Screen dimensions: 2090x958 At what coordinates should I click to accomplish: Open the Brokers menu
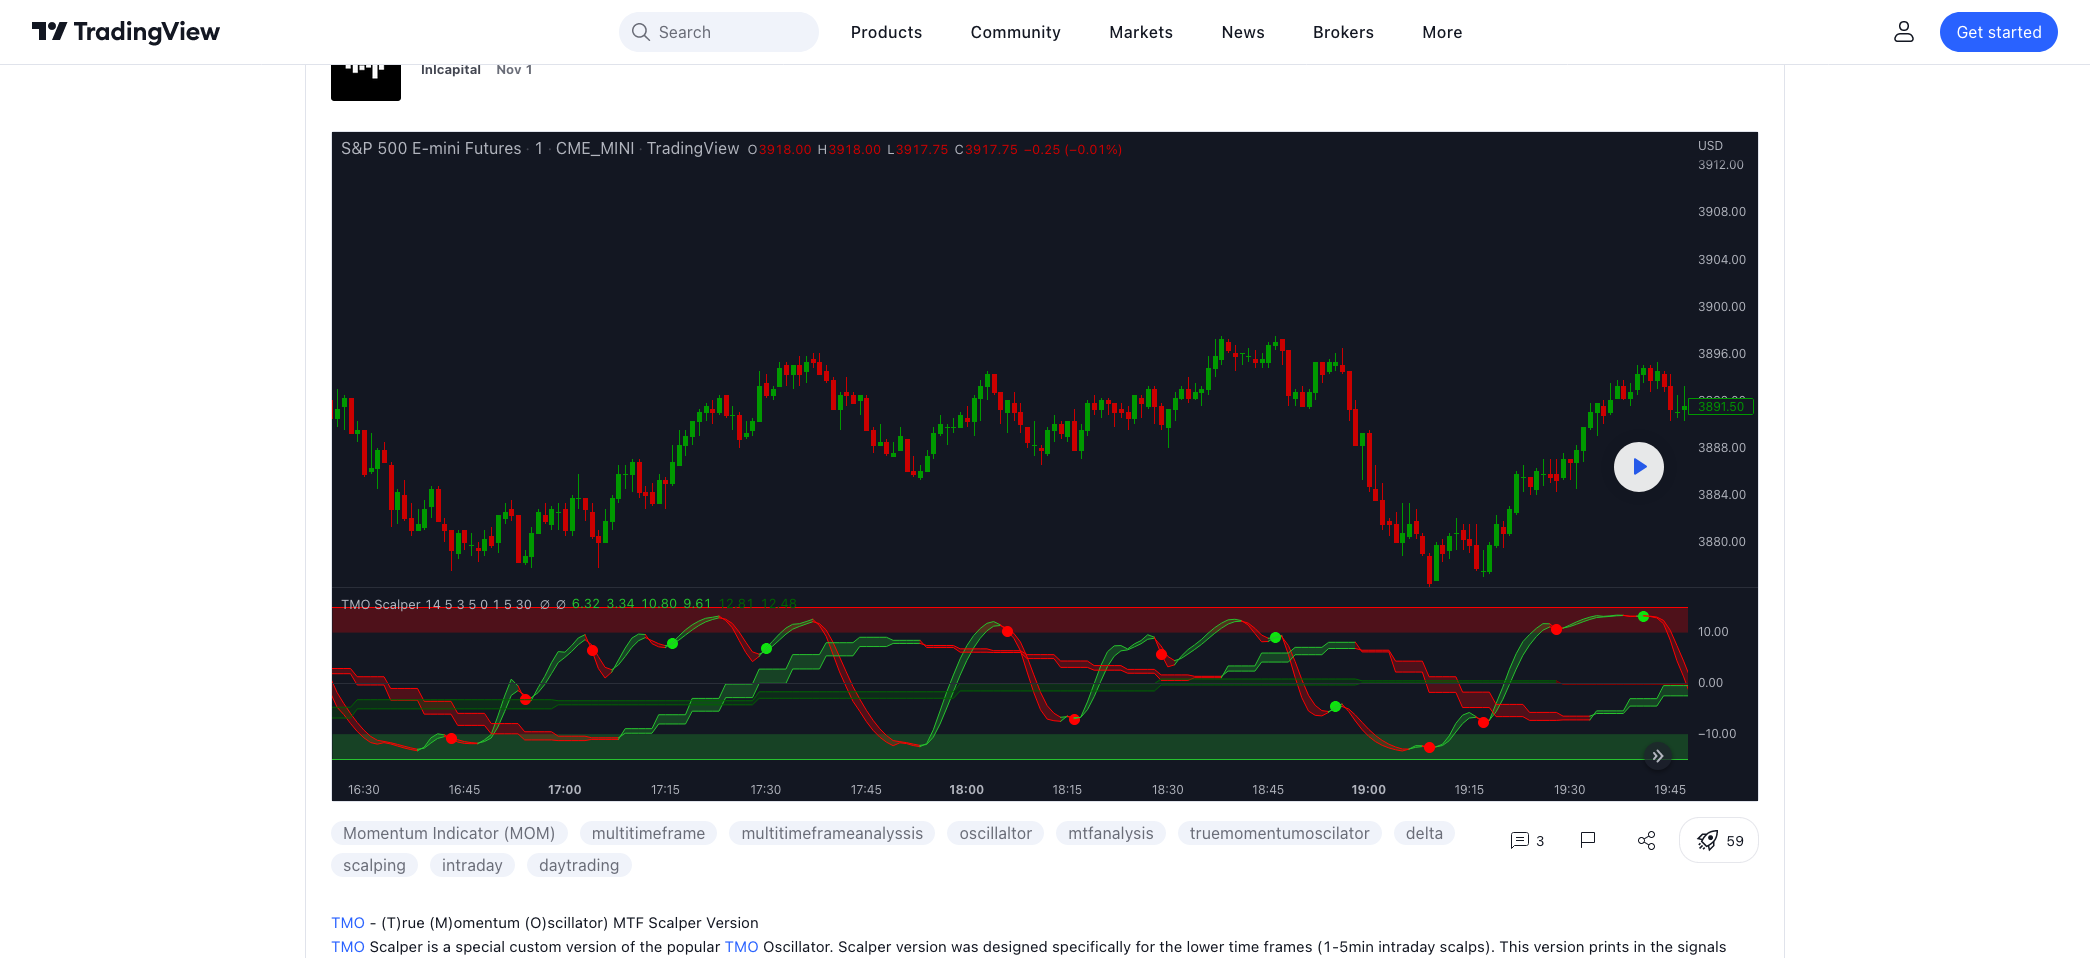[1343, 32]
